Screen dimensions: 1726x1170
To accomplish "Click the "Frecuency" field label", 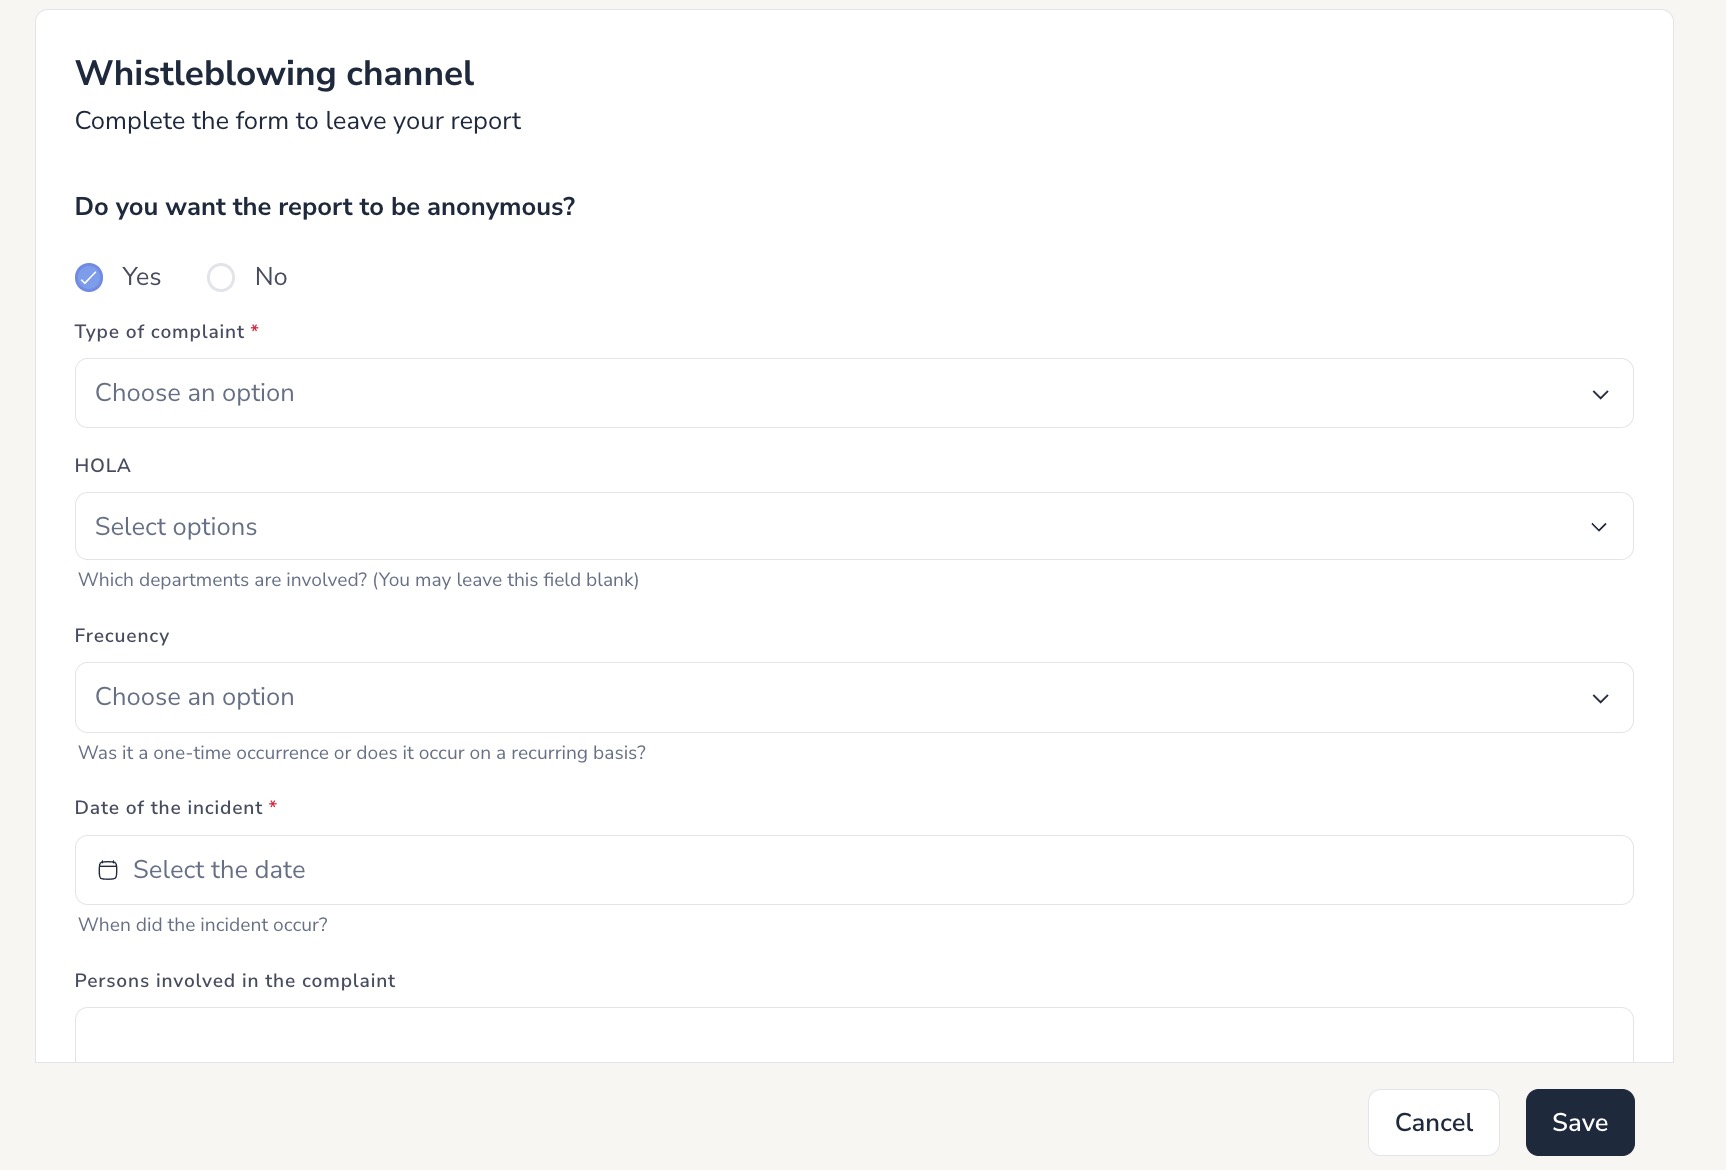I will pyautogui.click(x=122, y=636).
